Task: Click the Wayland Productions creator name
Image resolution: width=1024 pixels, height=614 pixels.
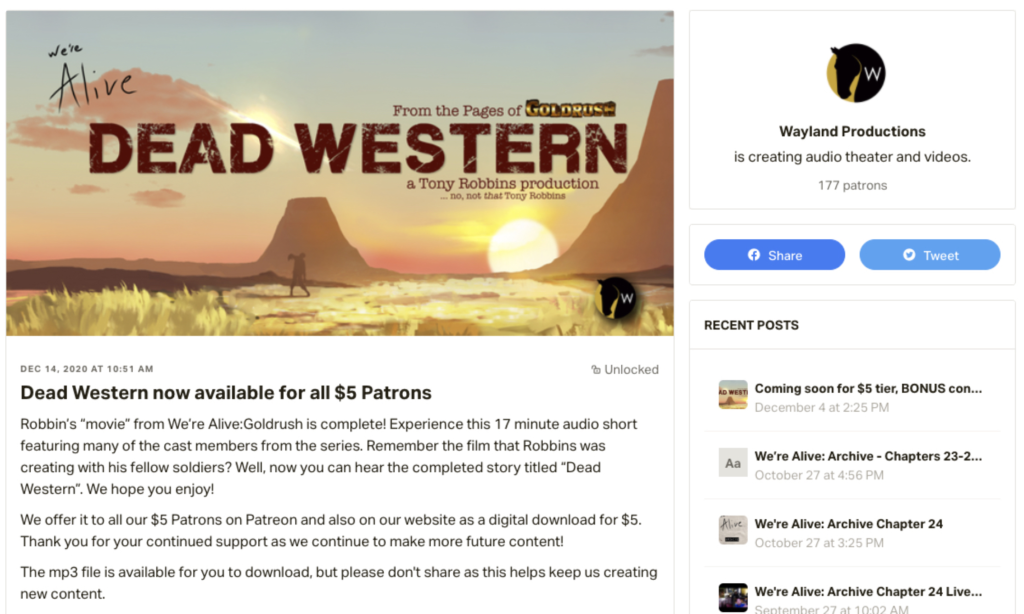Action: pos(852,131)
